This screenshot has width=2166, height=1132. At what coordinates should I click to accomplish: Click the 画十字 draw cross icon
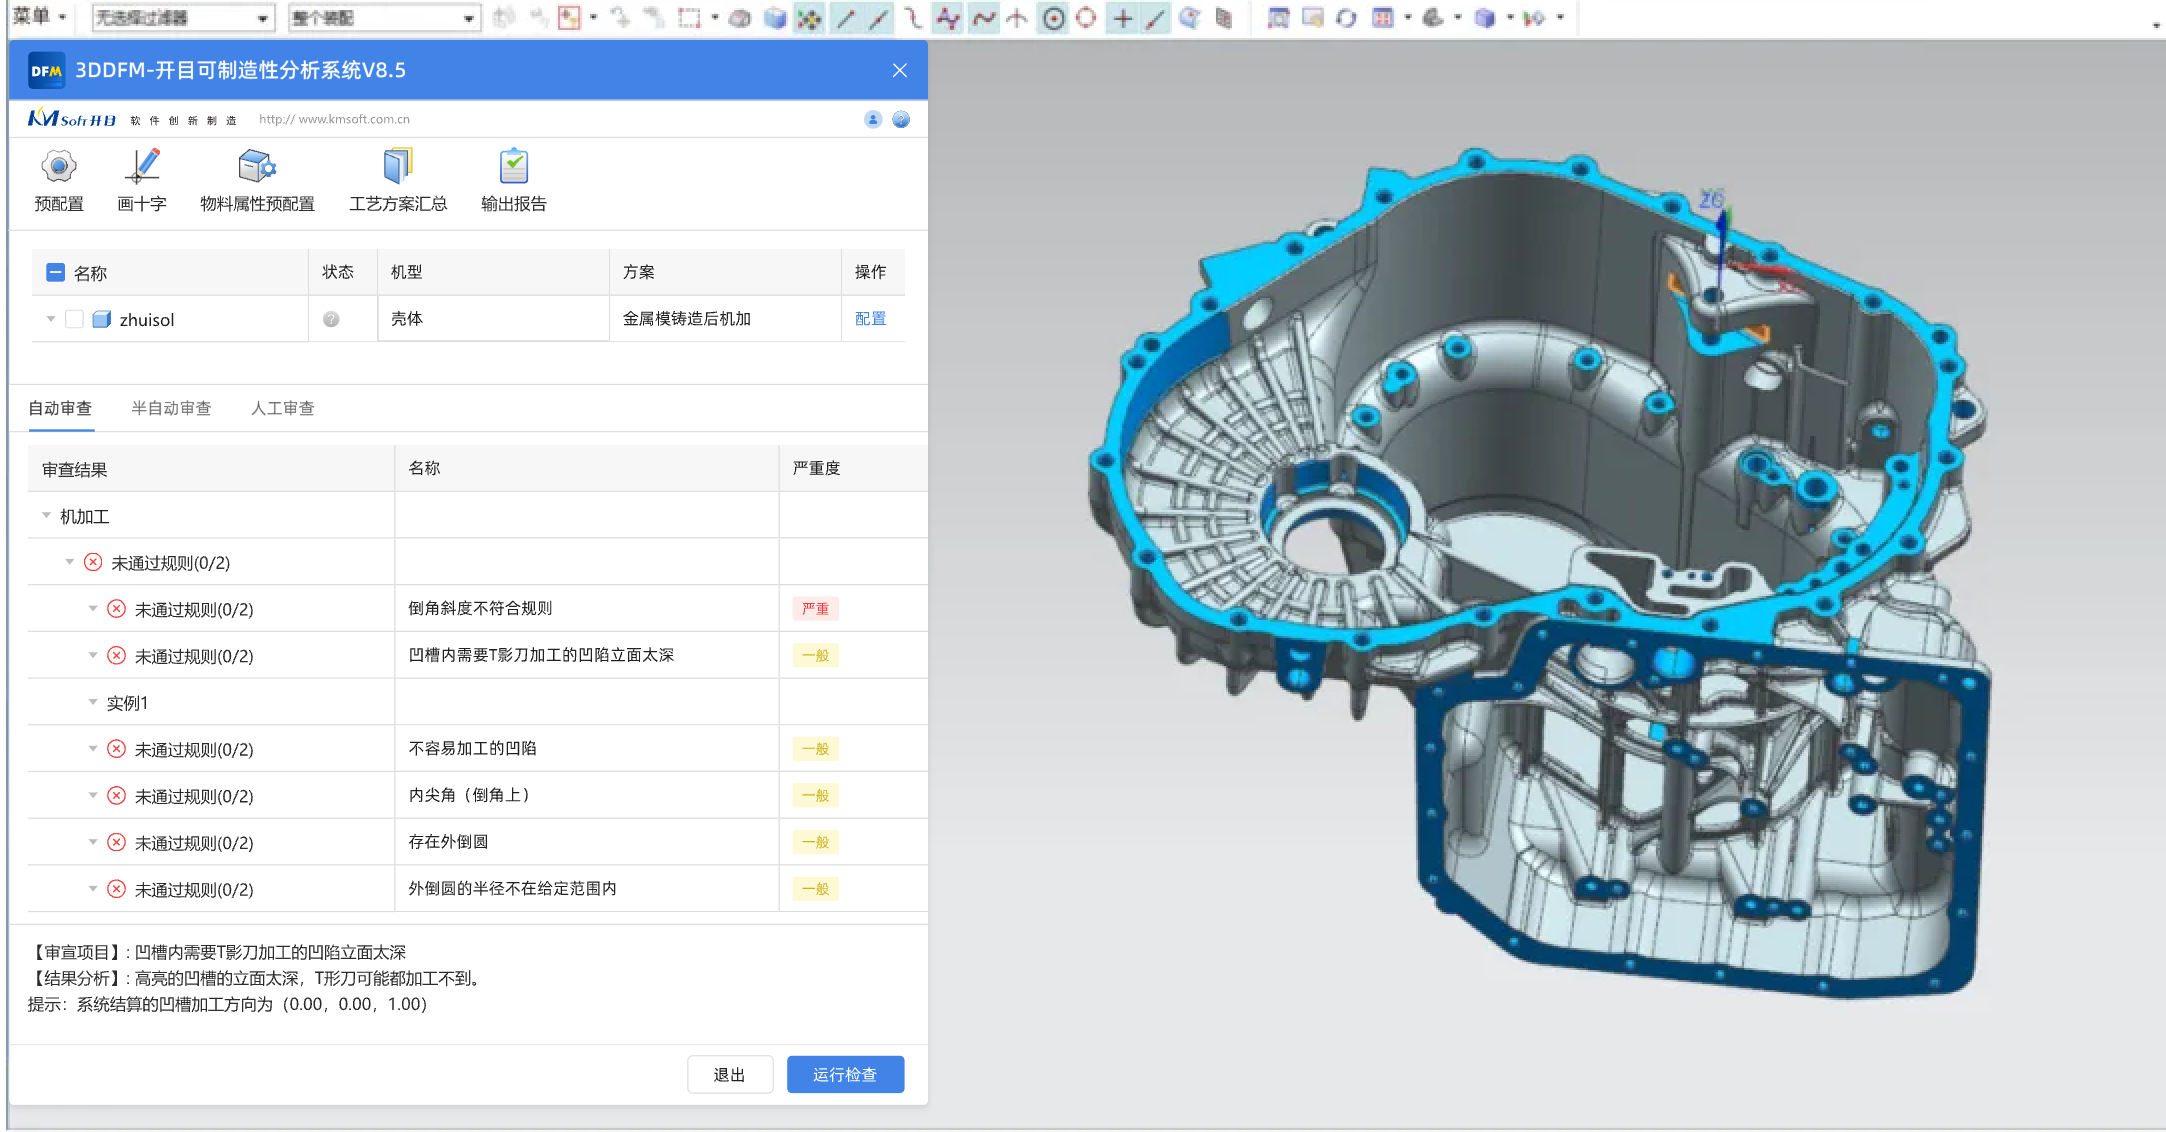141,167
